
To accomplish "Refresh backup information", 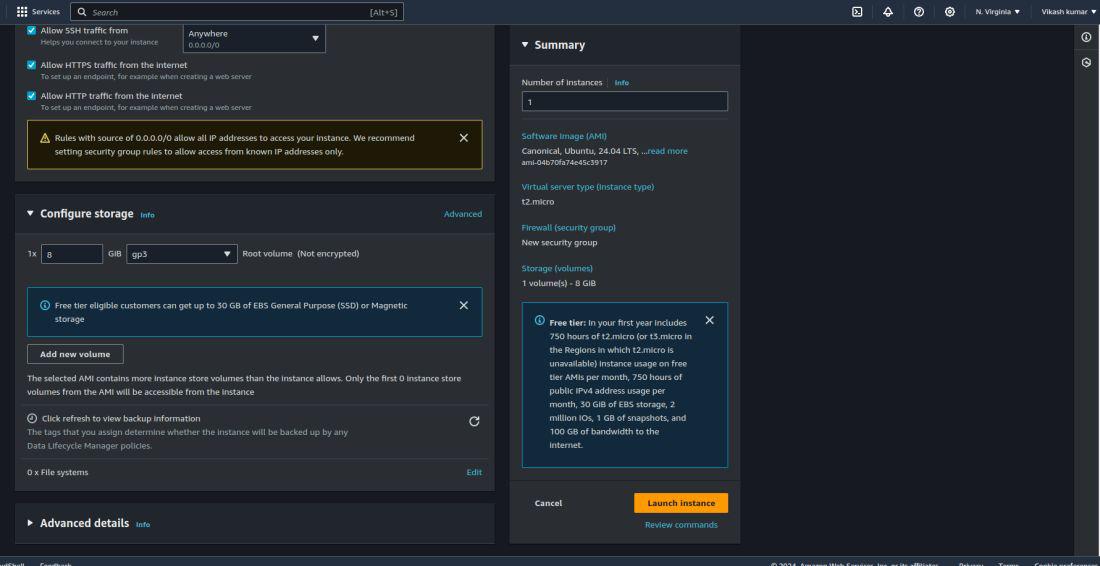I will [474, 422].
